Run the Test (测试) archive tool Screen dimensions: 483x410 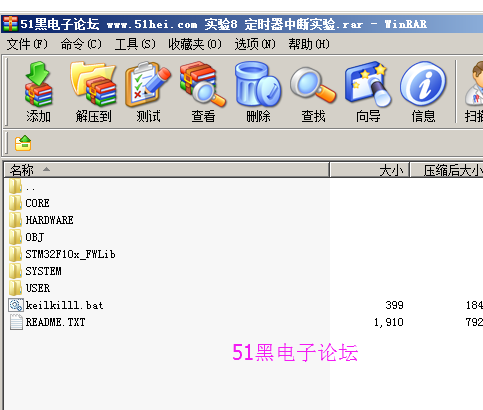[148, 84]
